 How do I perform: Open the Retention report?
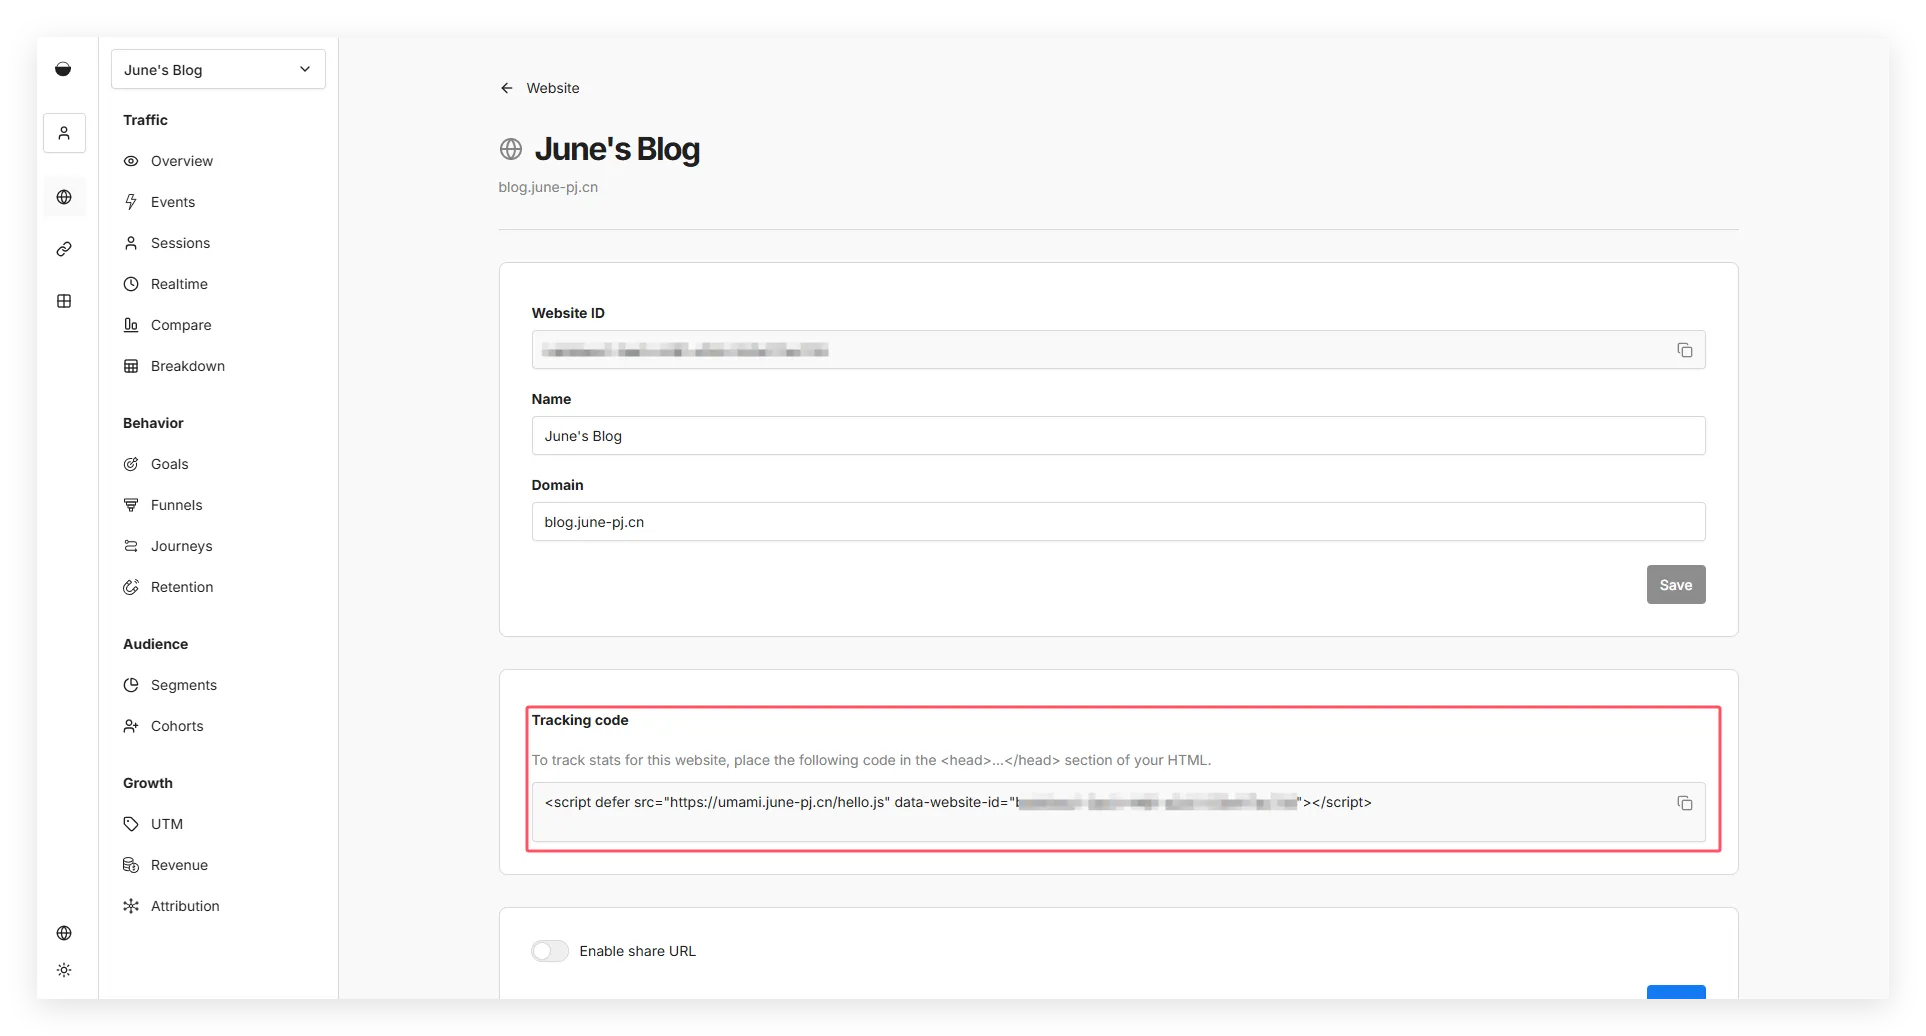point(181,587)
